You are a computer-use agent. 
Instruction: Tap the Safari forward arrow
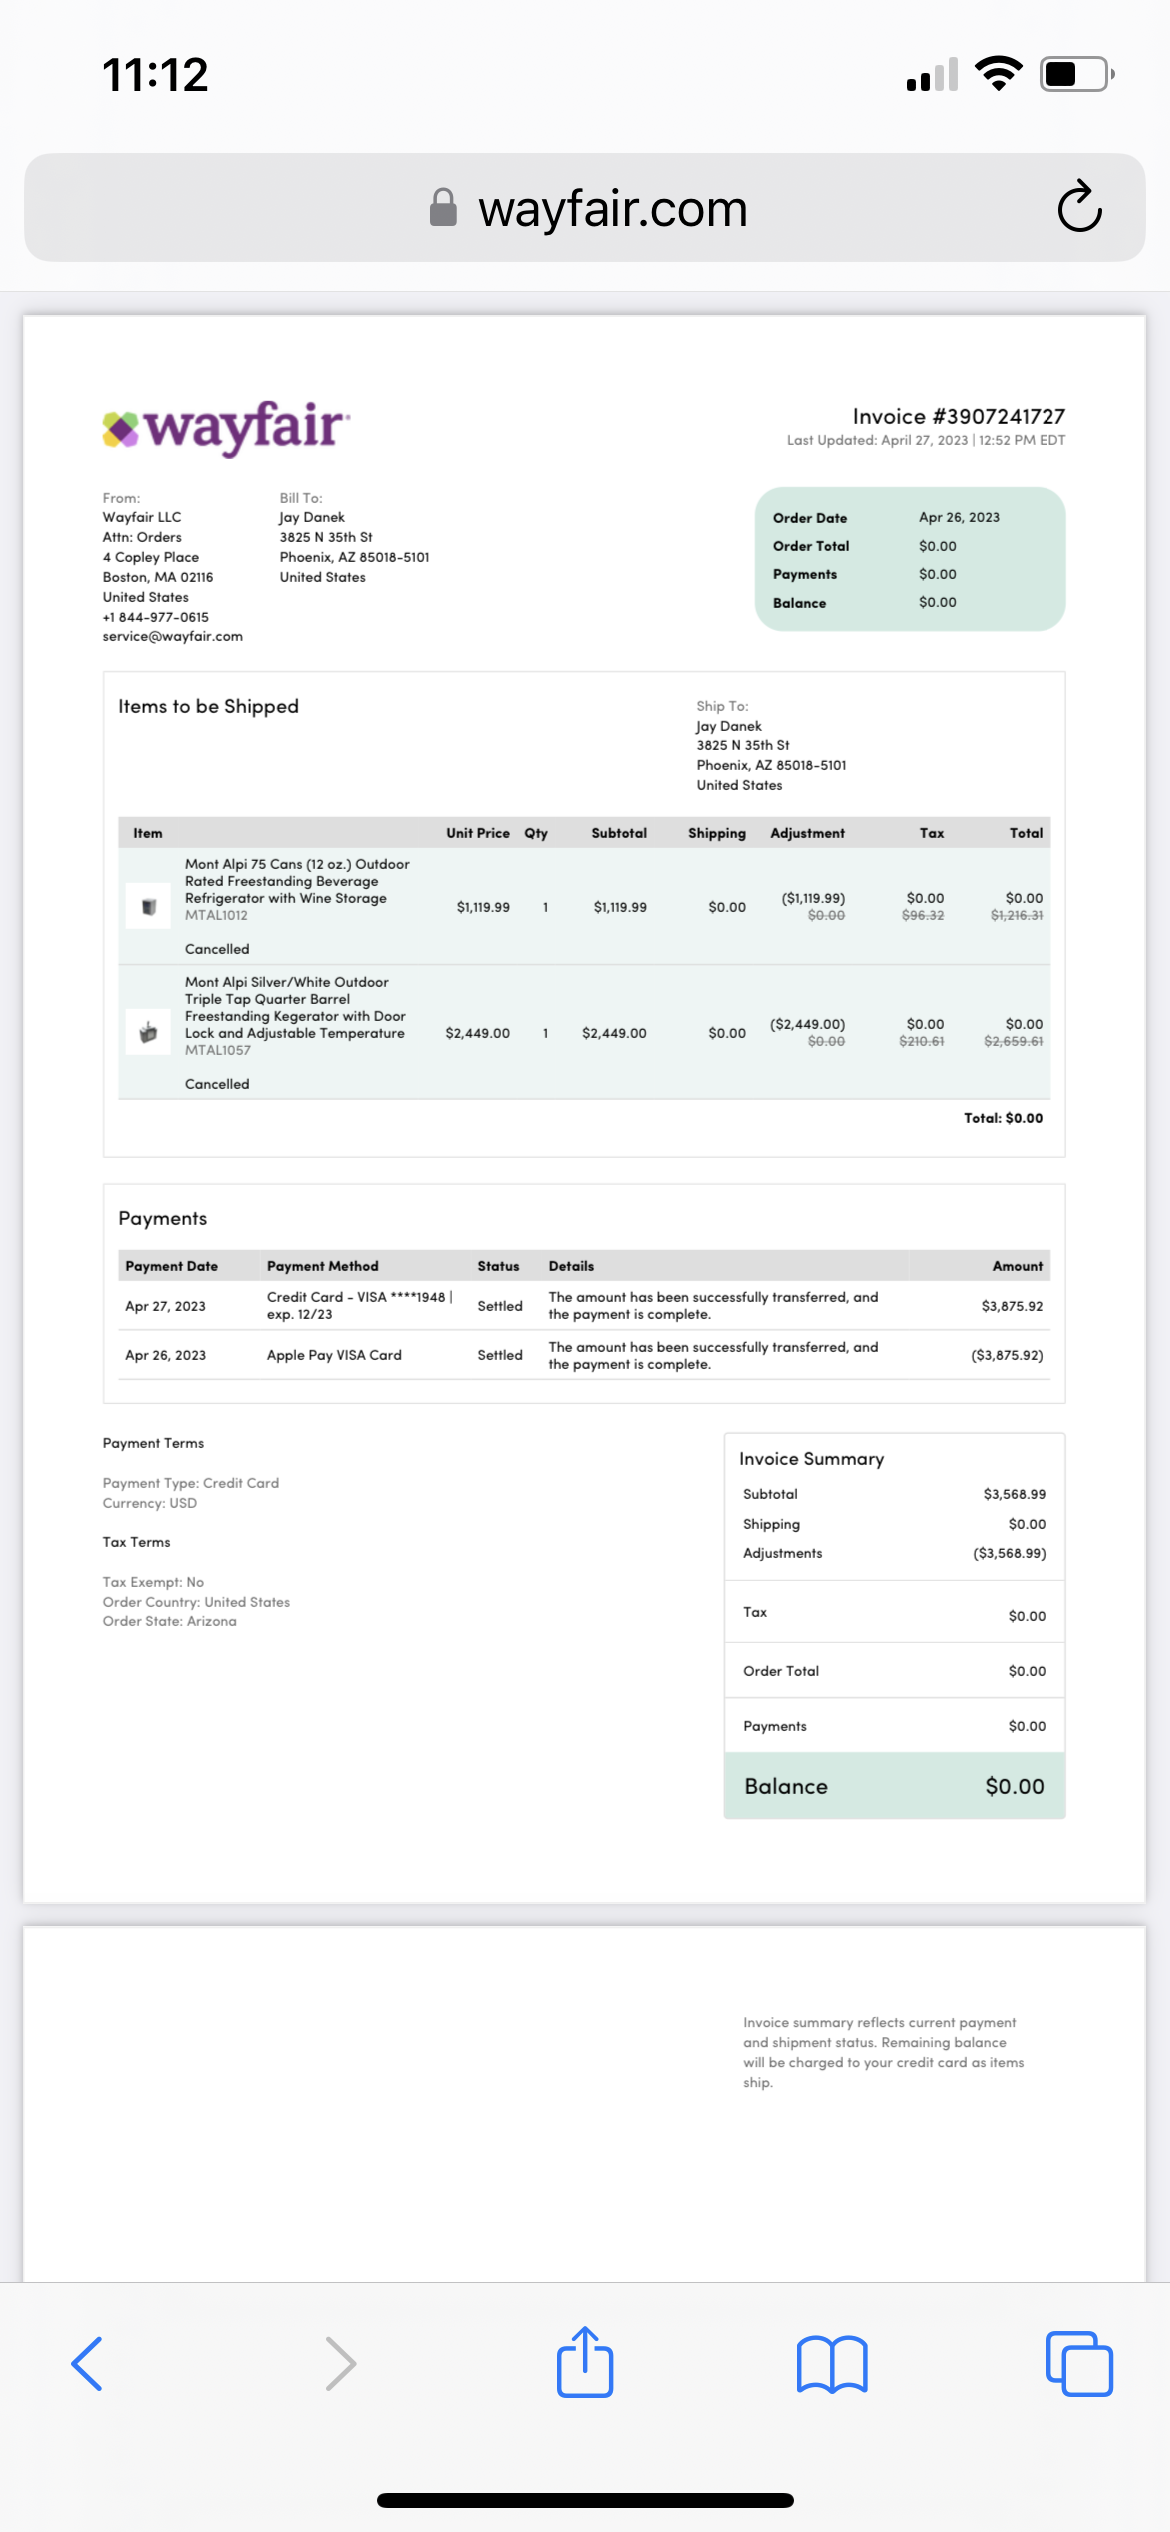[340, 2364]
